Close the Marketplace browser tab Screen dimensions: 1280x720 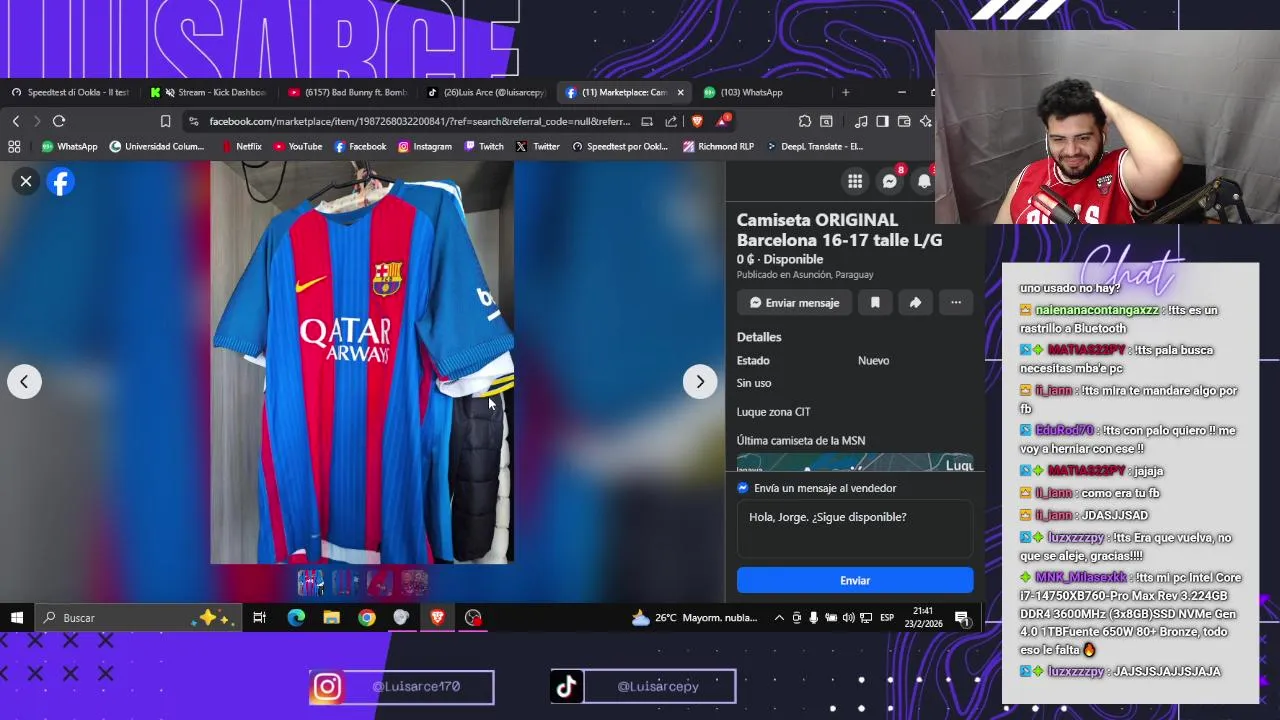(x=680, y=92)
